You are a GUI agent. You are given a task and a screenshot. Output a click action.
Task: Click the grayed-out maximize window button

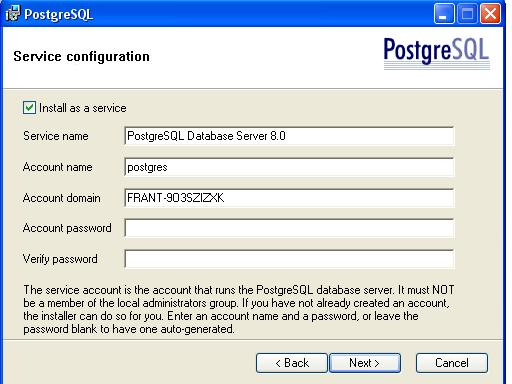(467, 14)
